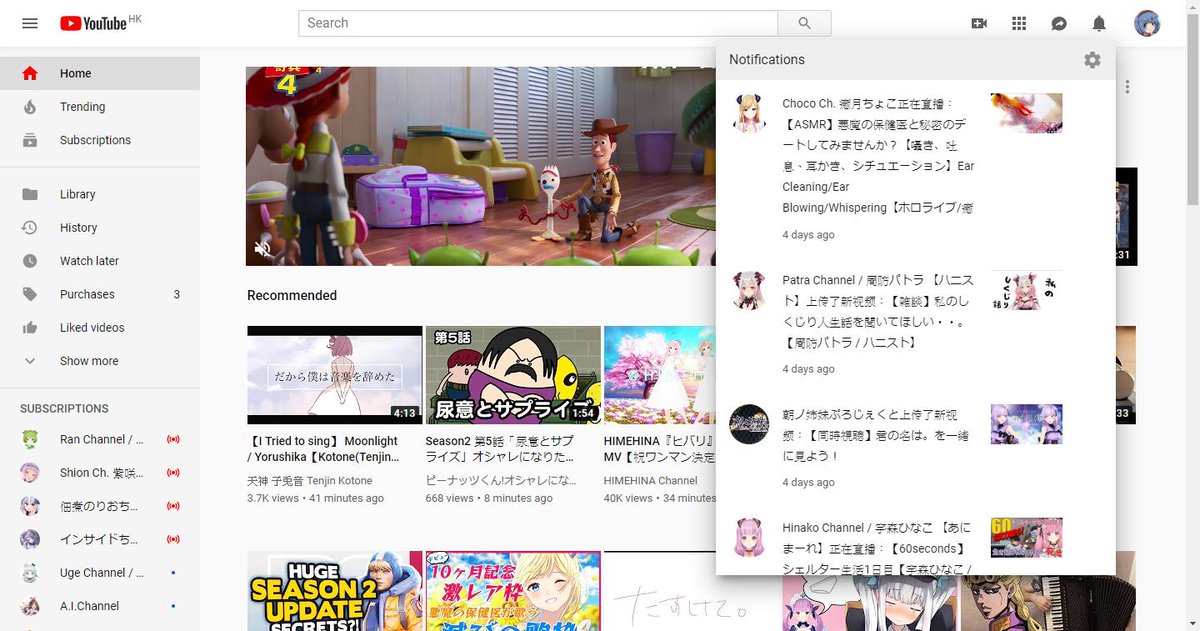1200x631 pixels.
Task: Open the account avatar menu
Action: pyautogui.click(x=1147, y=23)
